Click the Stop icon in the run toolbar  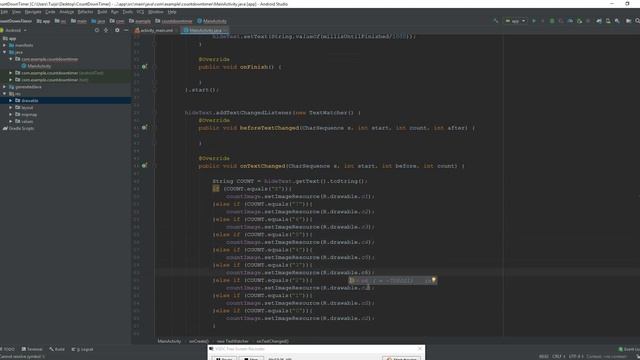pyautogui.click(x=588, y=21)
